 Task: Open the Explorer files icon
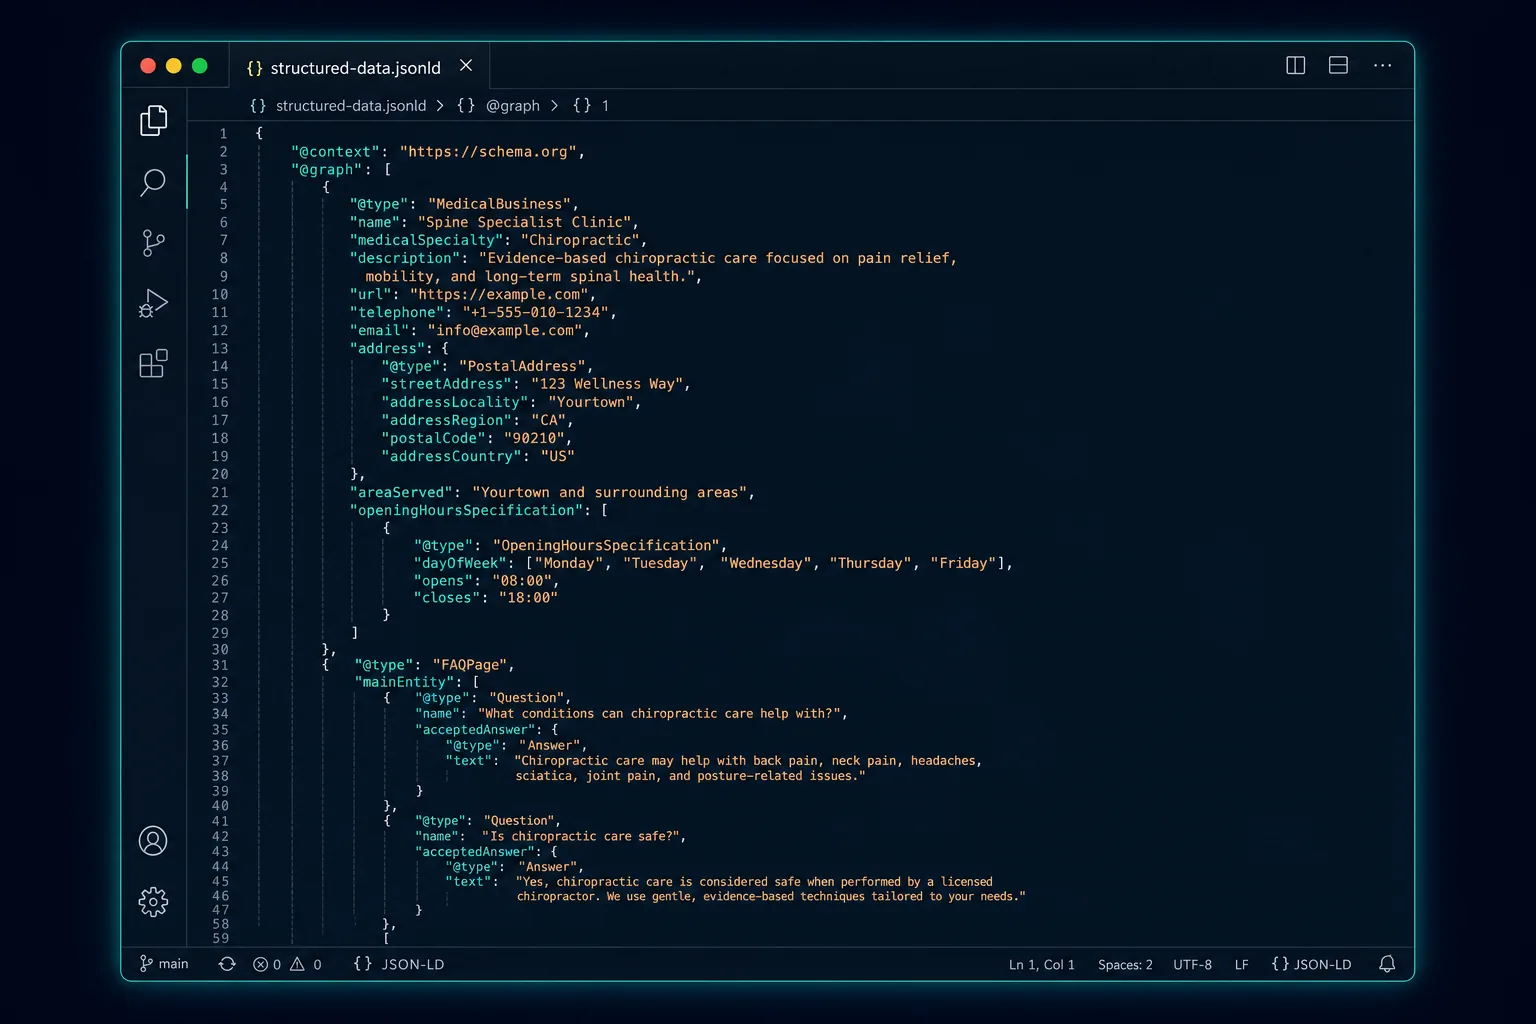click(x=153, y=120)
